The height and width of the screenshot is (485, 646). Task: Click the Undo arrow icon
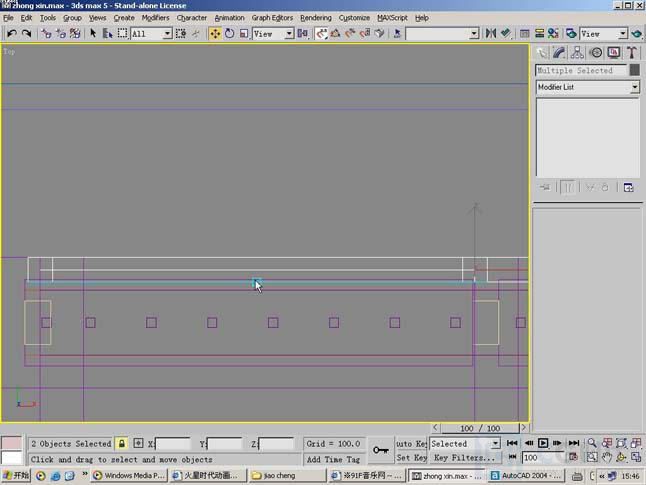12,33
